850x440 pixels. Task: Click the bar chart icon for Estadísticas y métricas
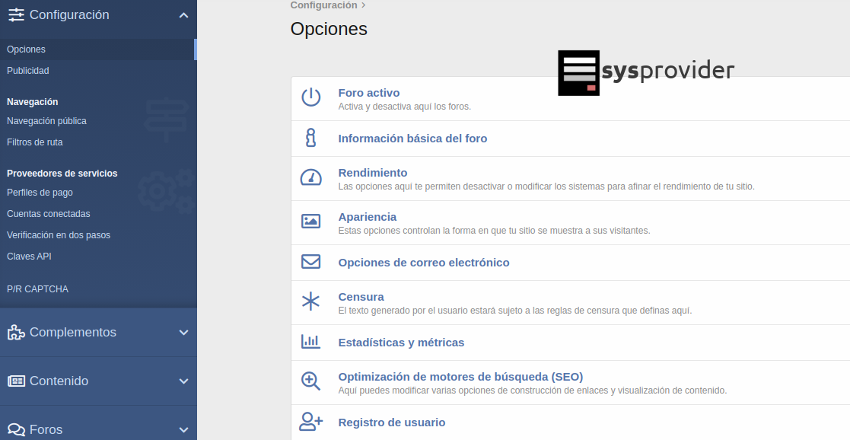coord(311,342)
